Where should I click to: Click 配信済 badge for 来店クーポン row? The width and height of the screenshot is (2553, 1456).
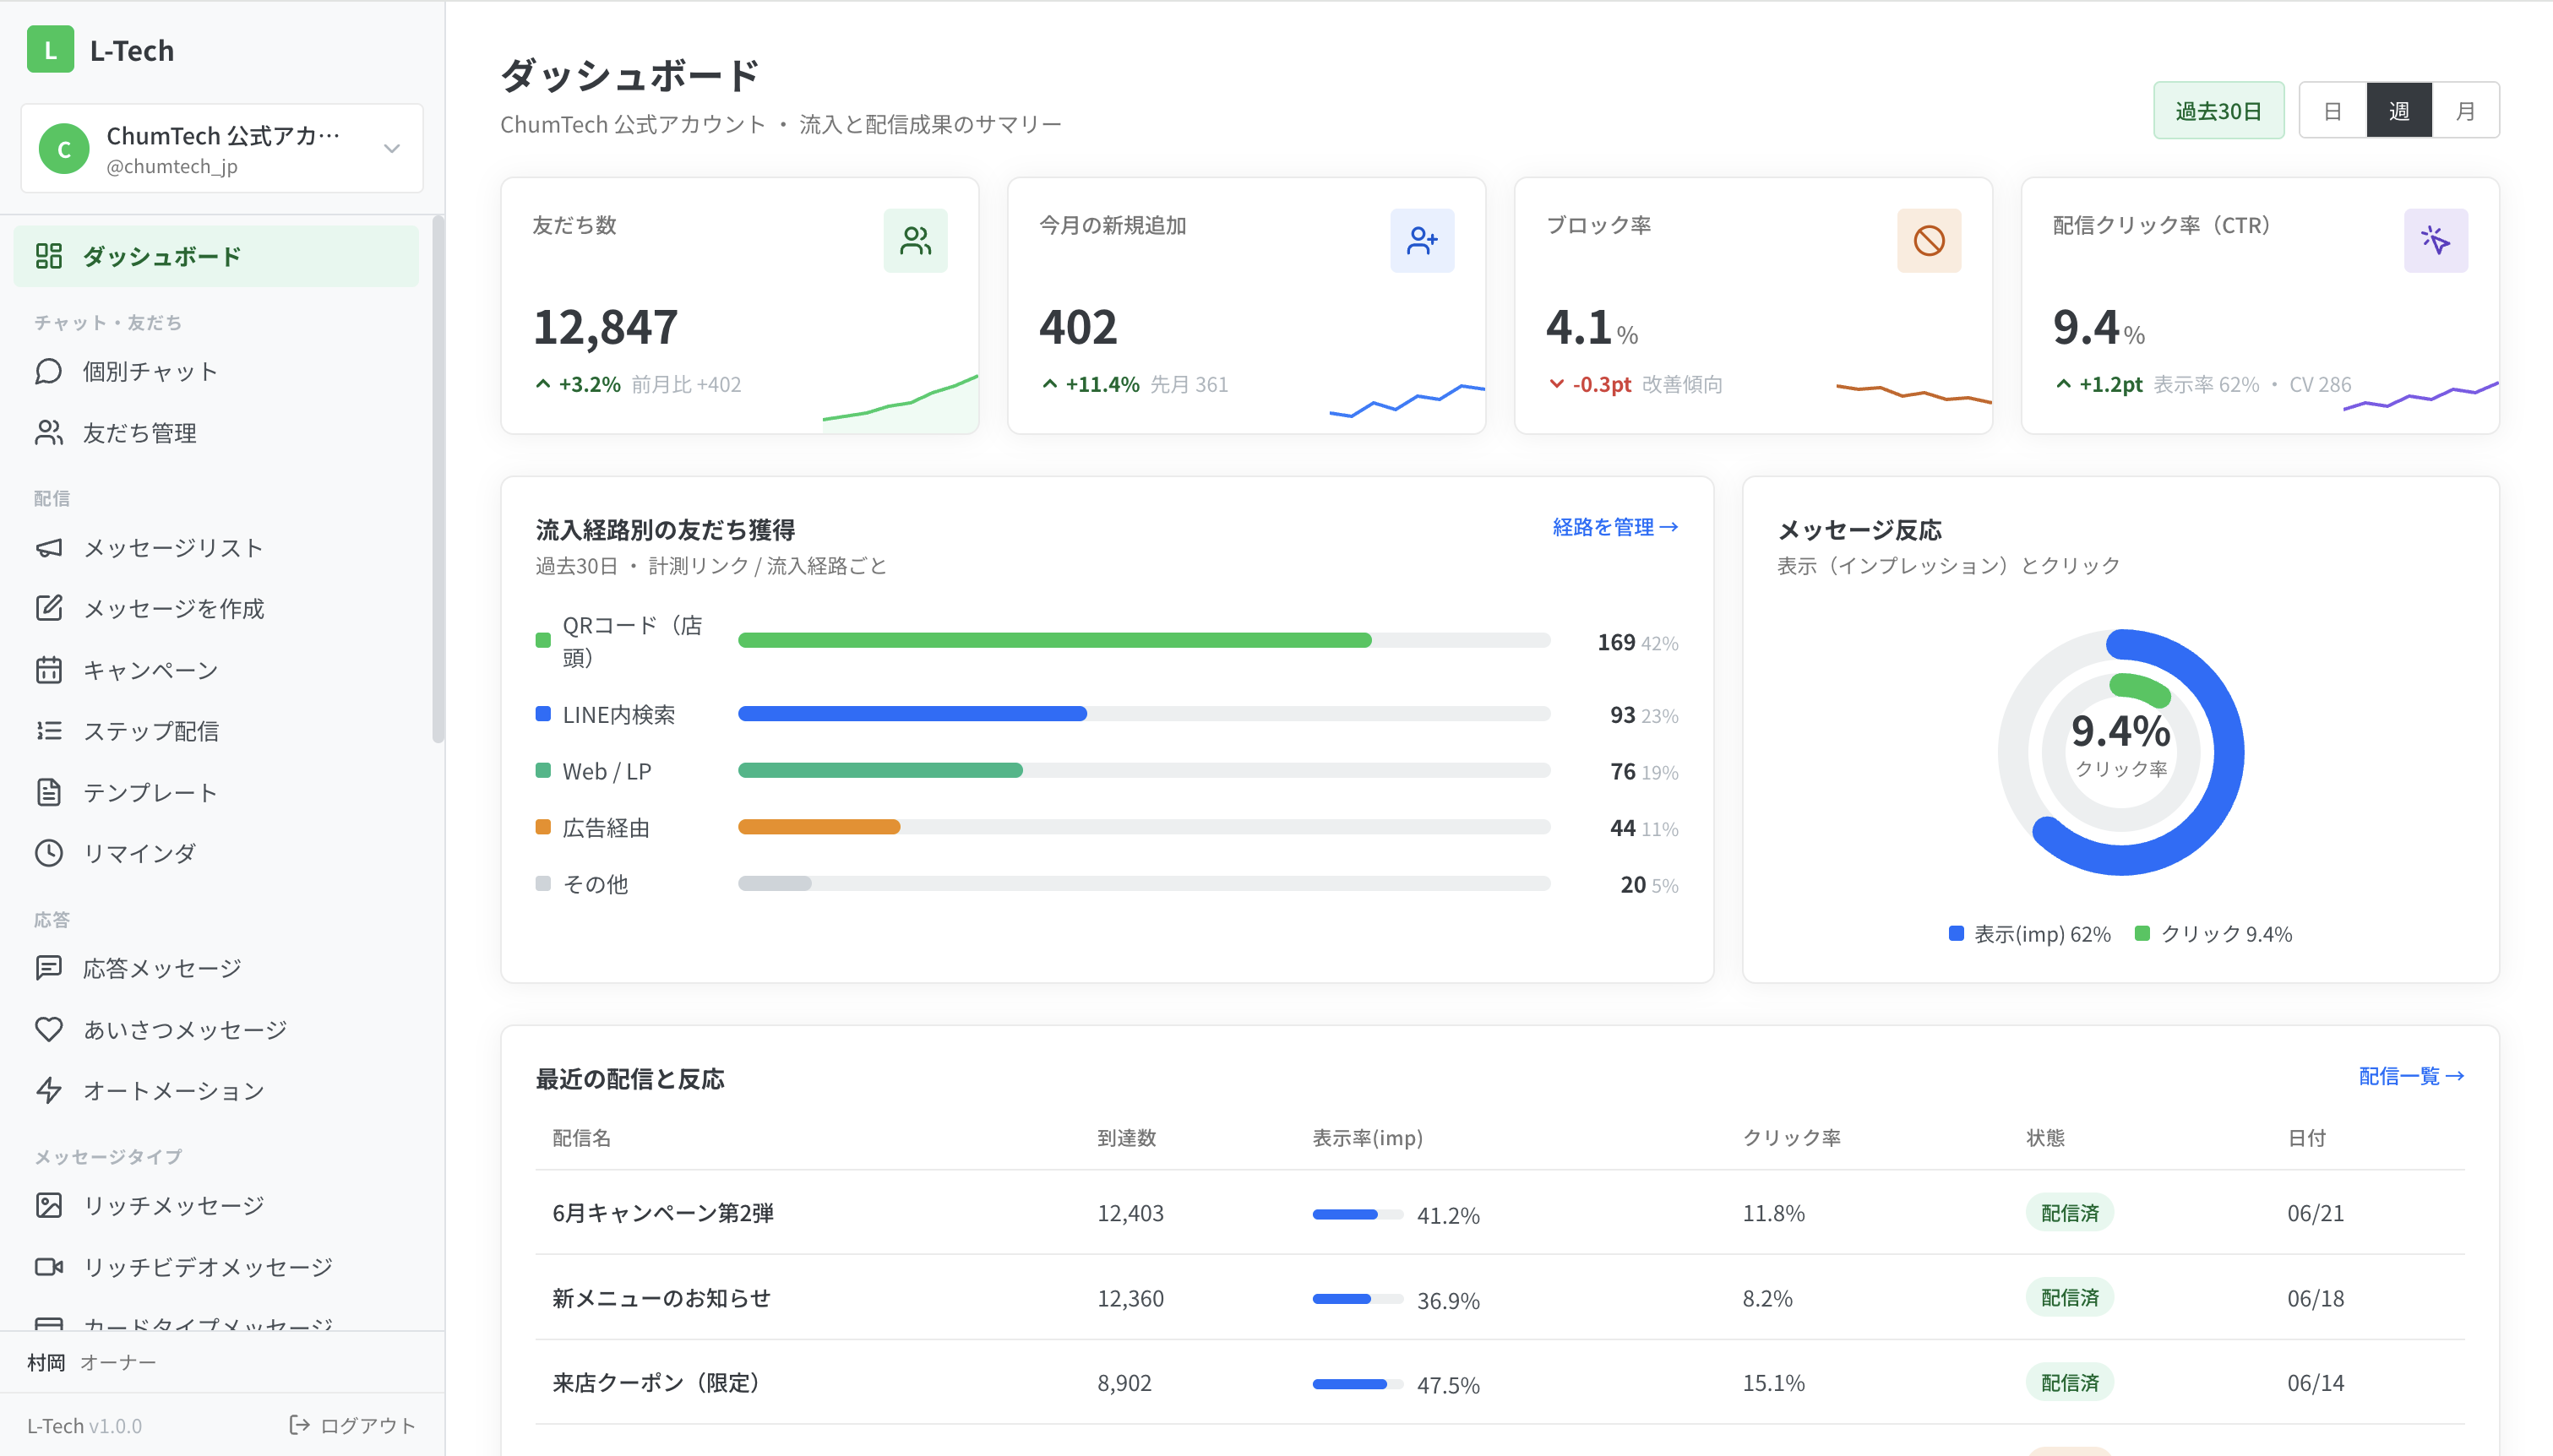click(x=2069, y=1383)
